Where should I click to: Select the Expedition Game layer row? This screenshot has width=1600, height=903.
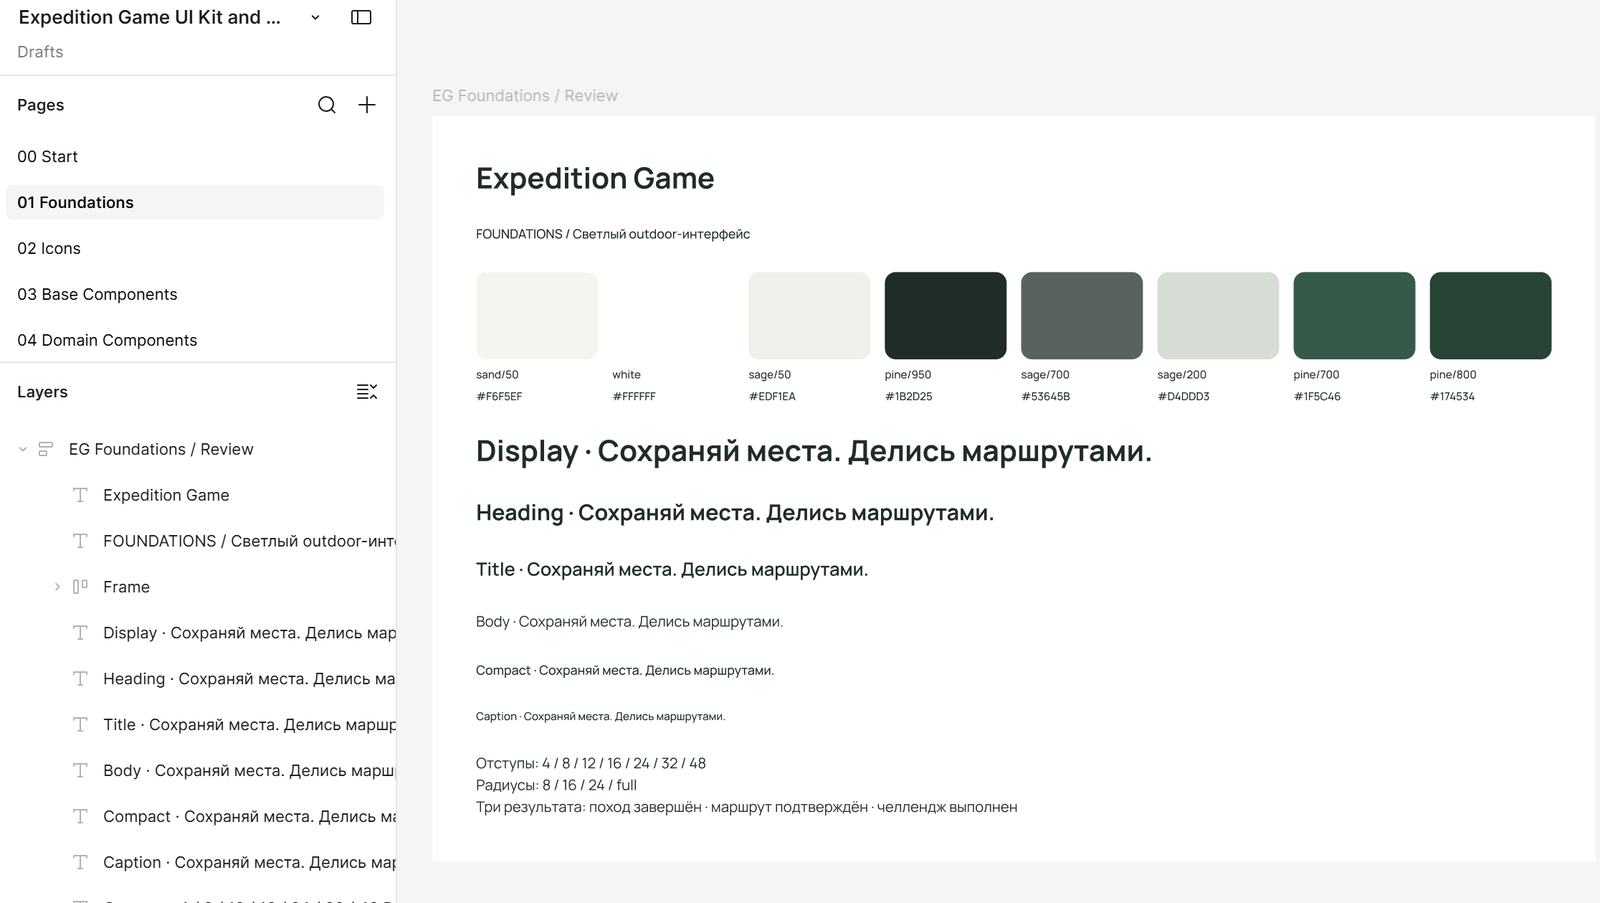coord(198,495)
